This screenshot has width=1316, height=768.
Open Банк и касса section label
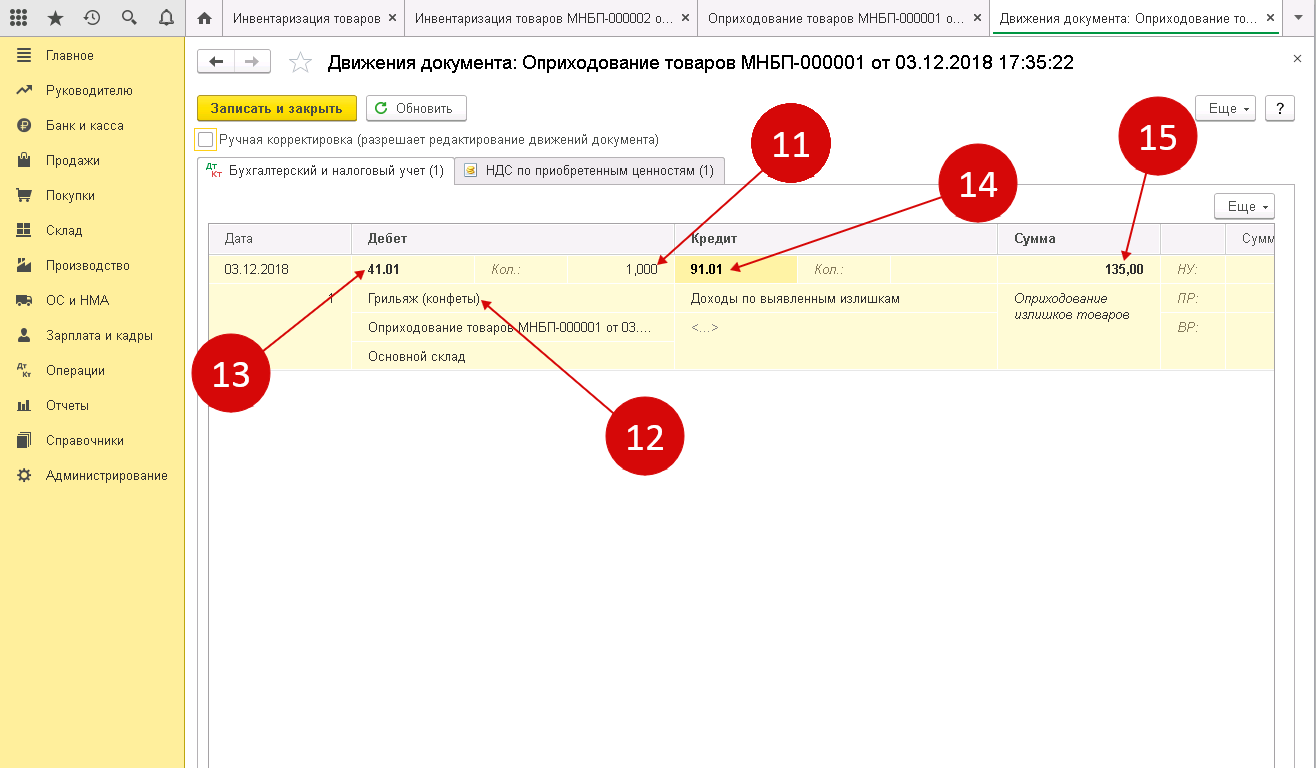pos(85,126)
